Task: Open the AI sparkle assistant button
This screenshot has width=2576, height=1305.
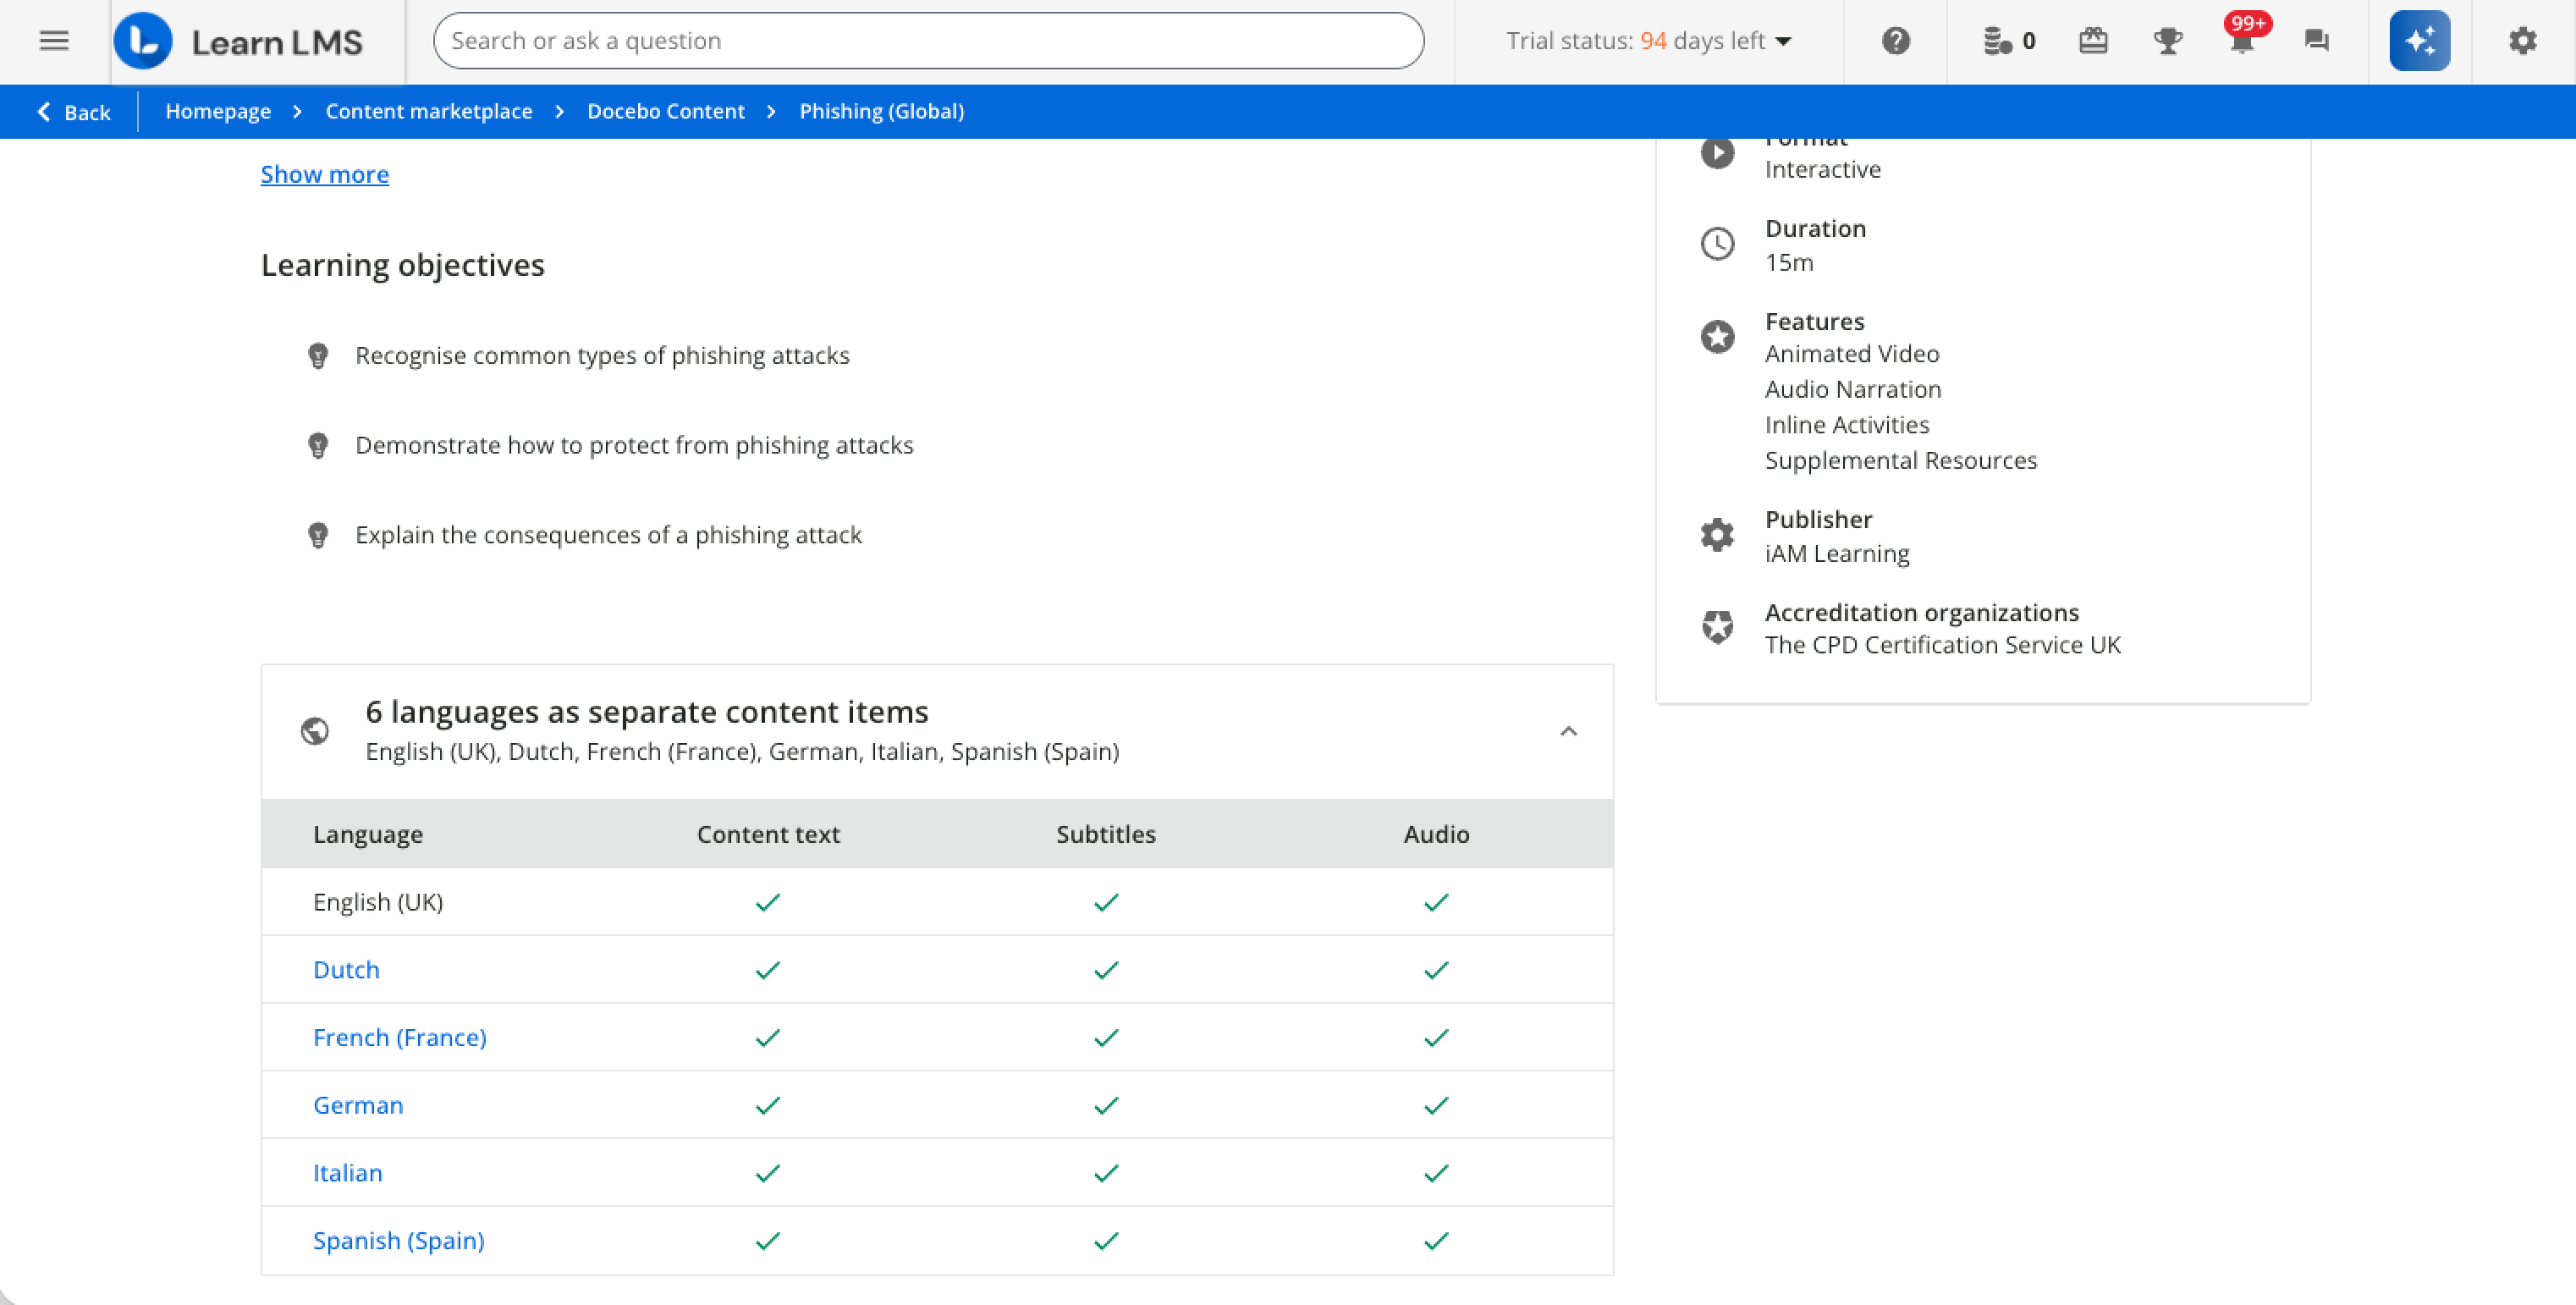Action: pyautogui.click(x=2419, y=41)
